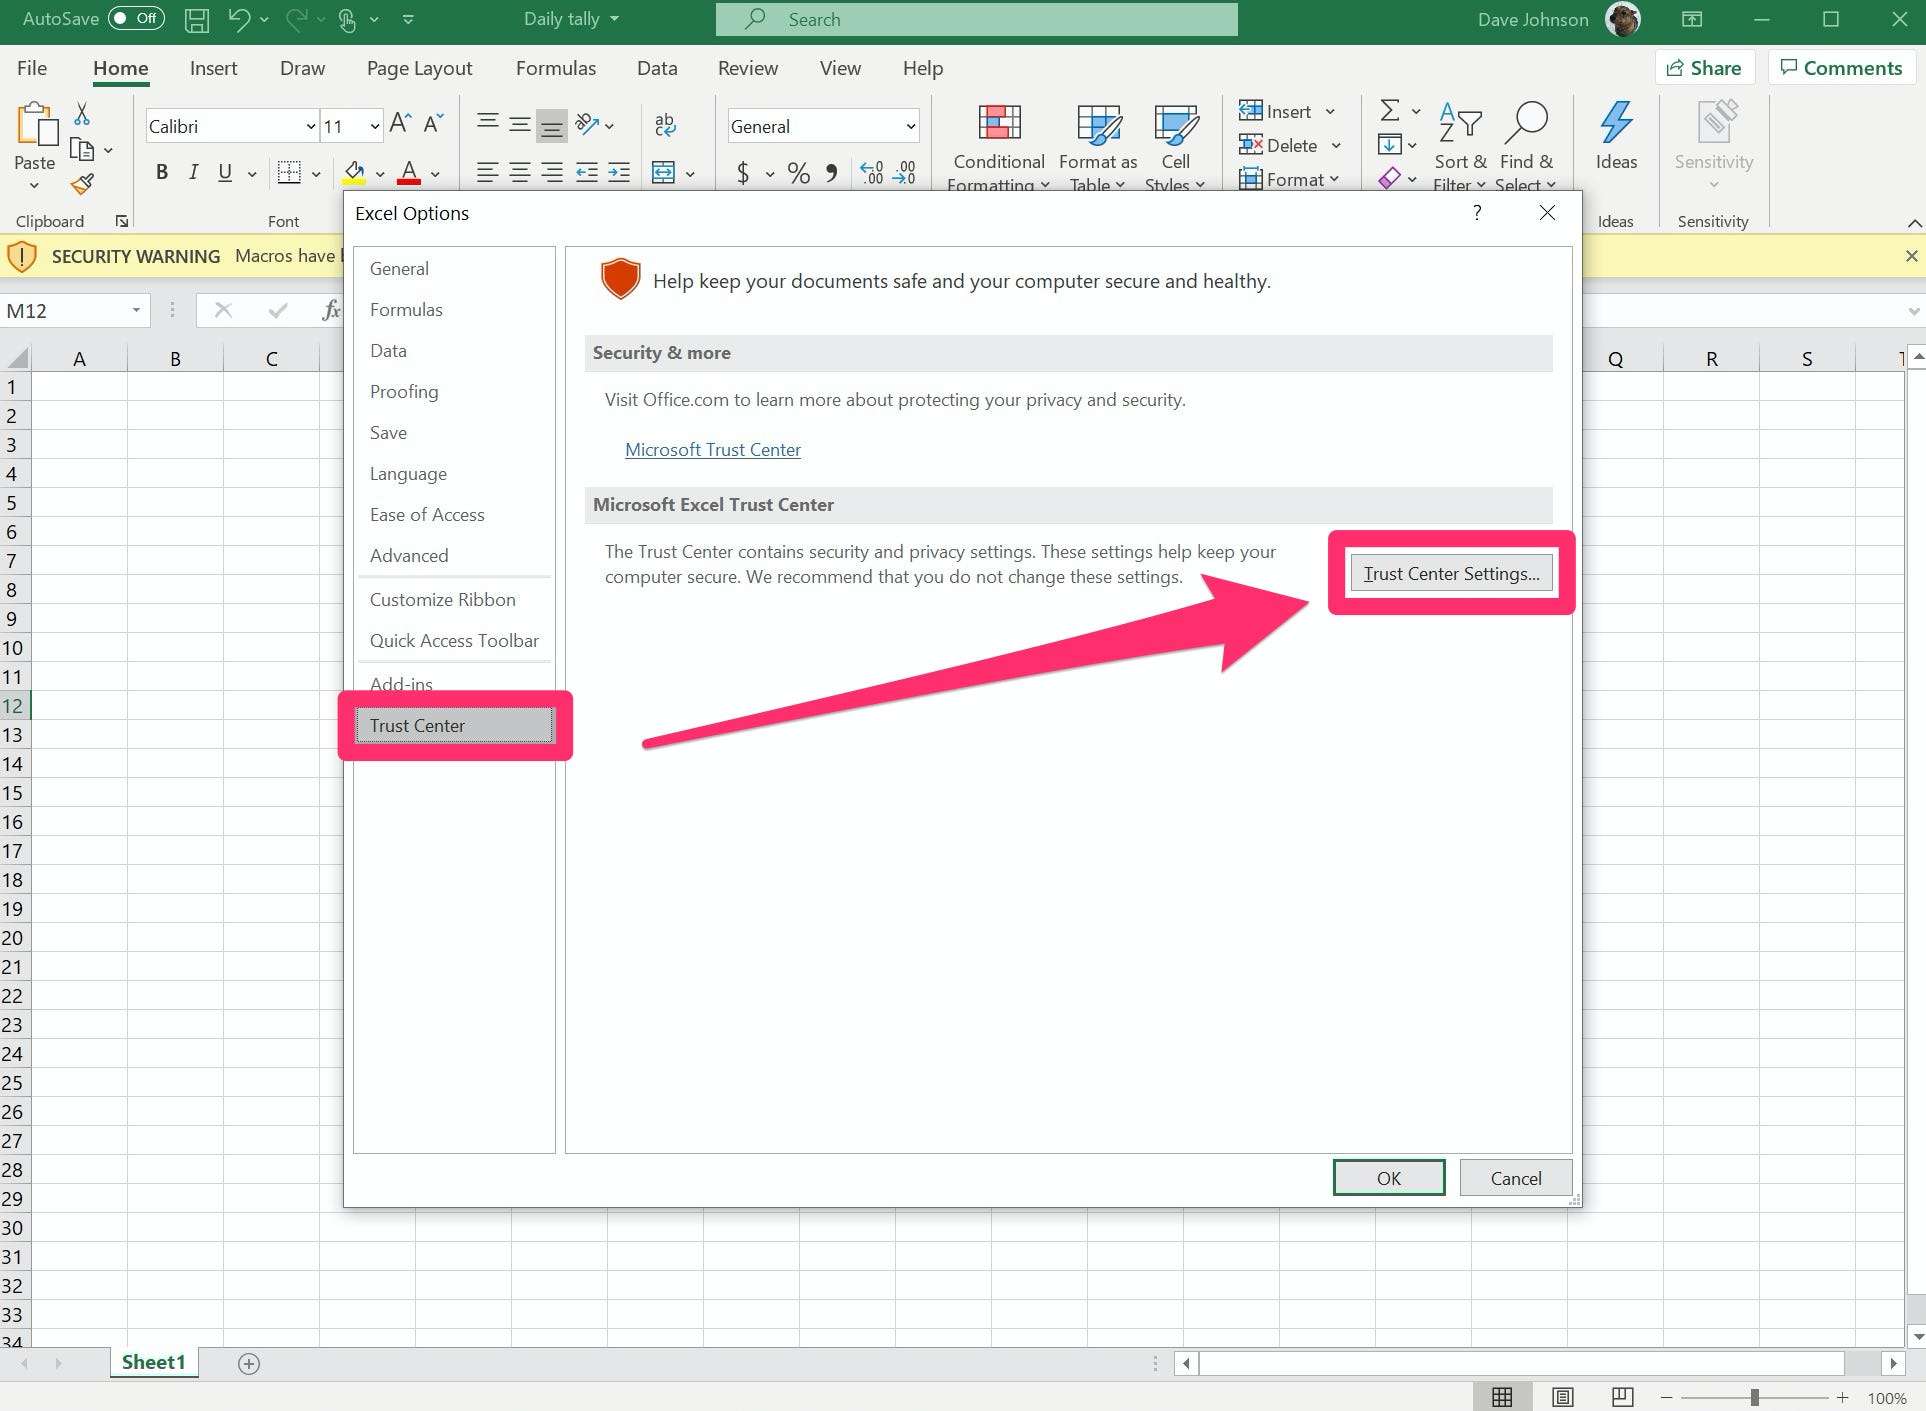Select the General font size dropdown
The height and width of the screenshot is (1411, 1926).
(x=371, y=126)
